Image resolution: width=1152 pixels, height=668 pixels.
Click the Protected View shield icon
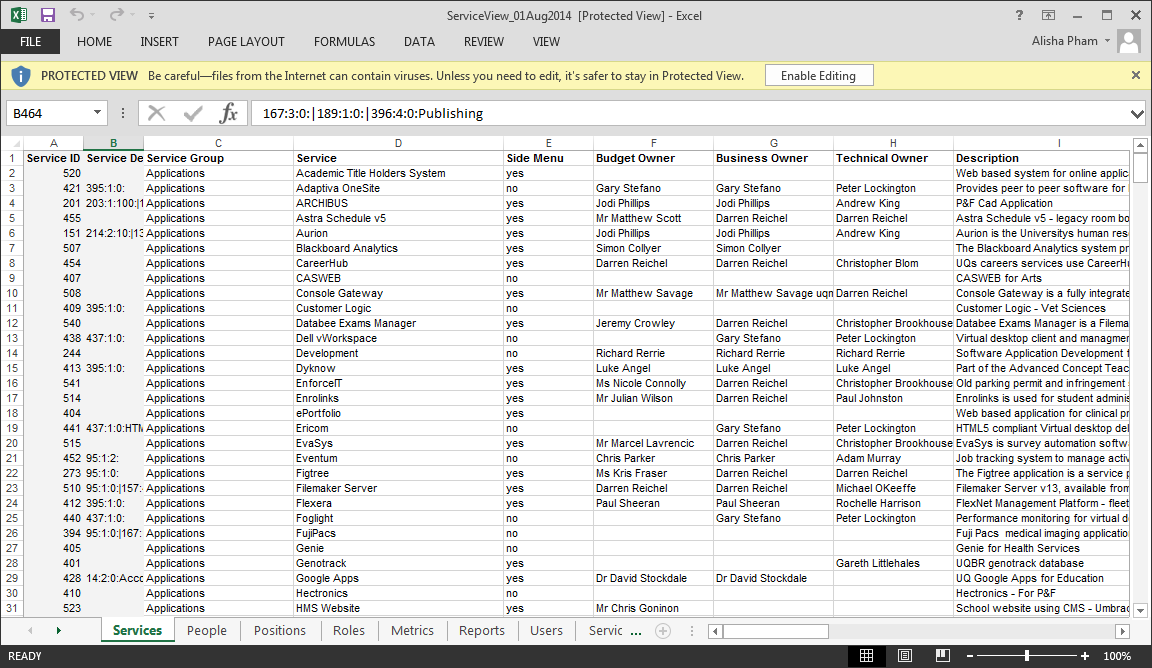(x=21, y=76)
